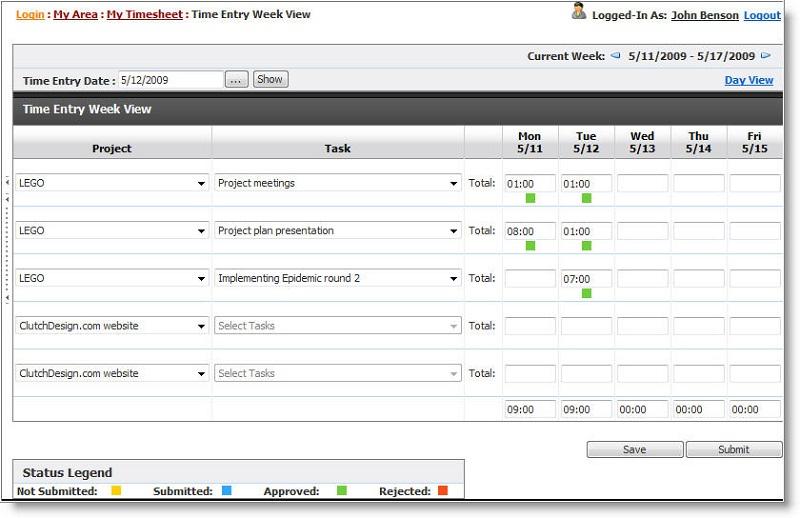
Task: Click the Thu 5/14 column header
Action: coord(698,142)
